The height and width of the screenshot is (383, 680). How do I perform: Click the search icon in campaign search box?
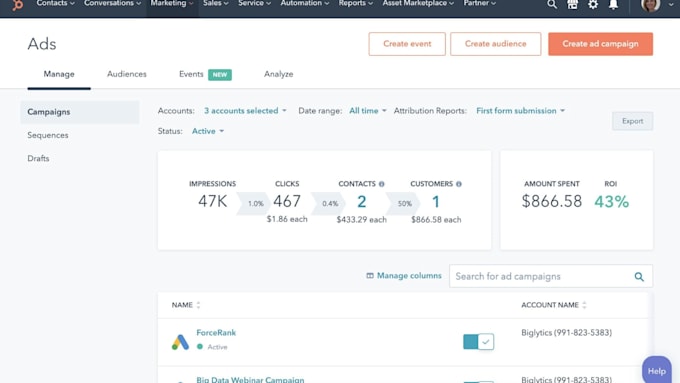(x=639, y=276)
